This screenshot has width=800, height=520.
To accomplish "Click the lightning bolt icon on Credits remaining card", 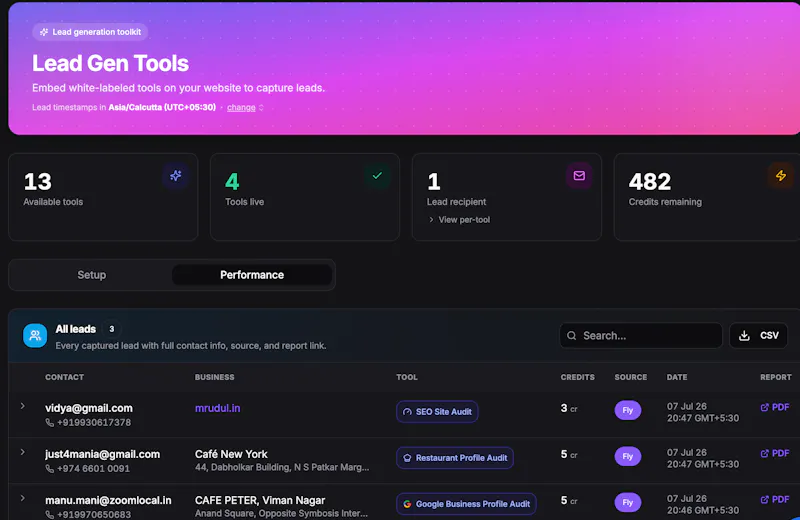I will (781, 176).
